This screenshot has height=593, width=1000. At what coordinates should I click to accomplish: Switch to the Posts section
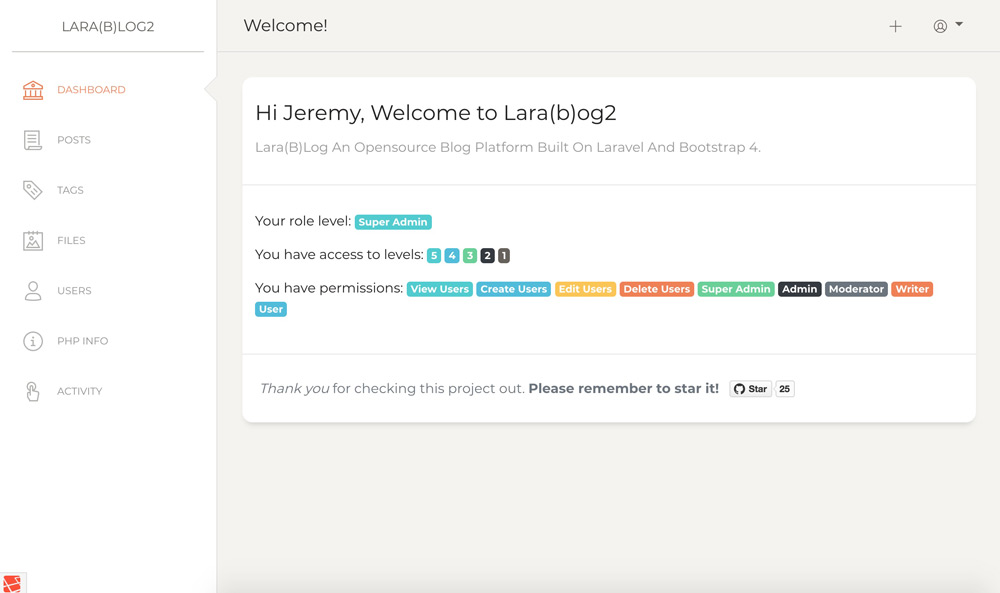tap(75, 139)
